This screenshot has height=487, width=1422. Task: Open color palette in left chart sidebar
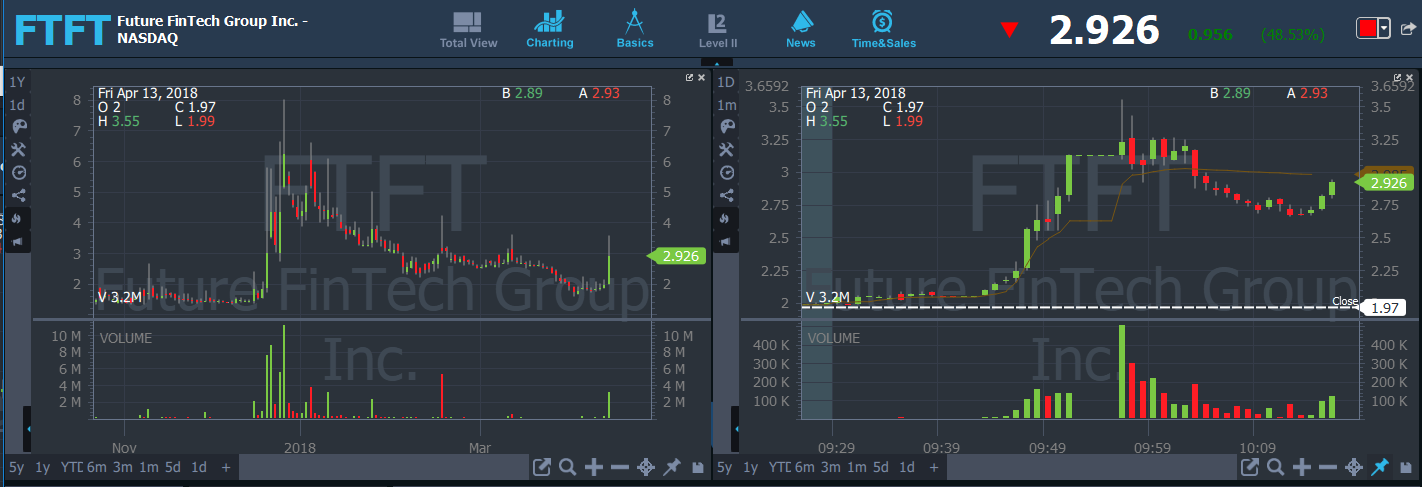click(x=18, y=127)
